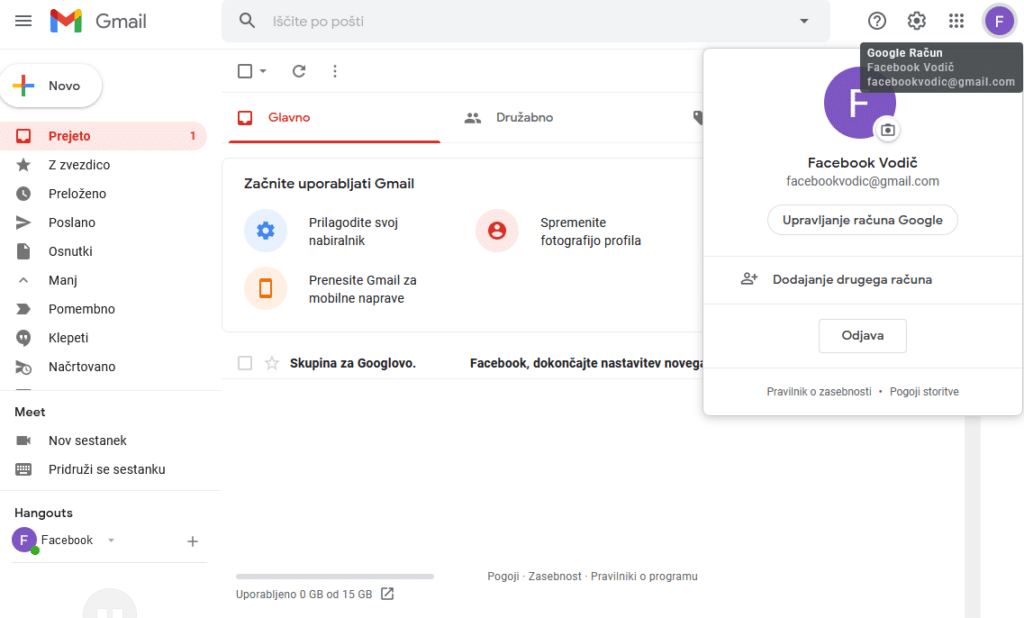Viewport: 1024px width, 618px height.
Task: Open the Help question mark icon
Action: [876, 21]
